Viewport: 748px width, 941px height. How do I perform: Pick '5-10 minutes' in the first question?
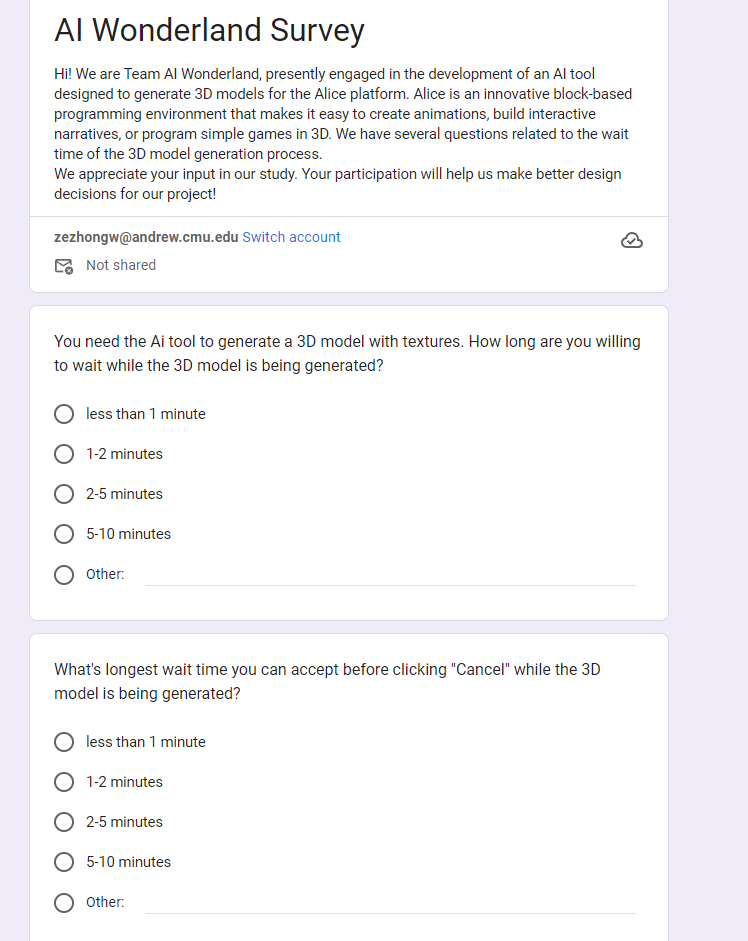pos(64,534)
